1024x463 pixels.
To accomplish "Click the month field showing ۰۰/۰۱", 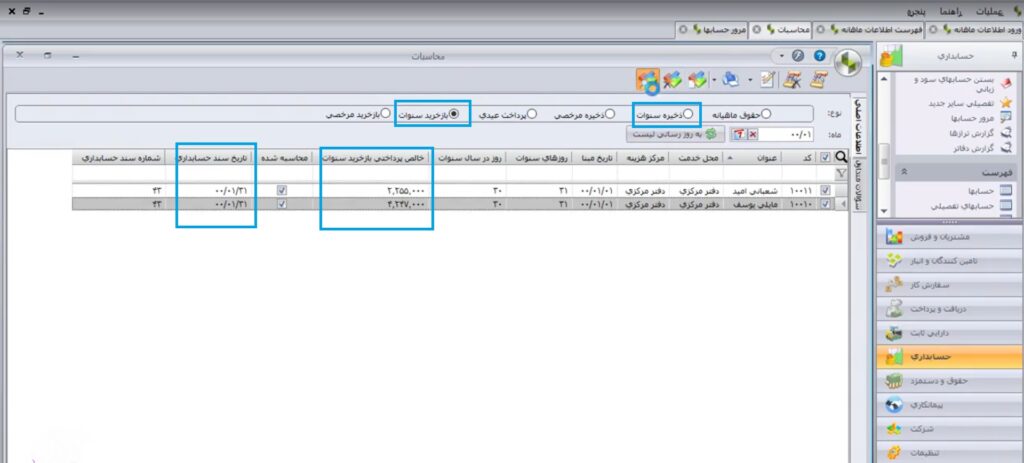I will [788, 135].
